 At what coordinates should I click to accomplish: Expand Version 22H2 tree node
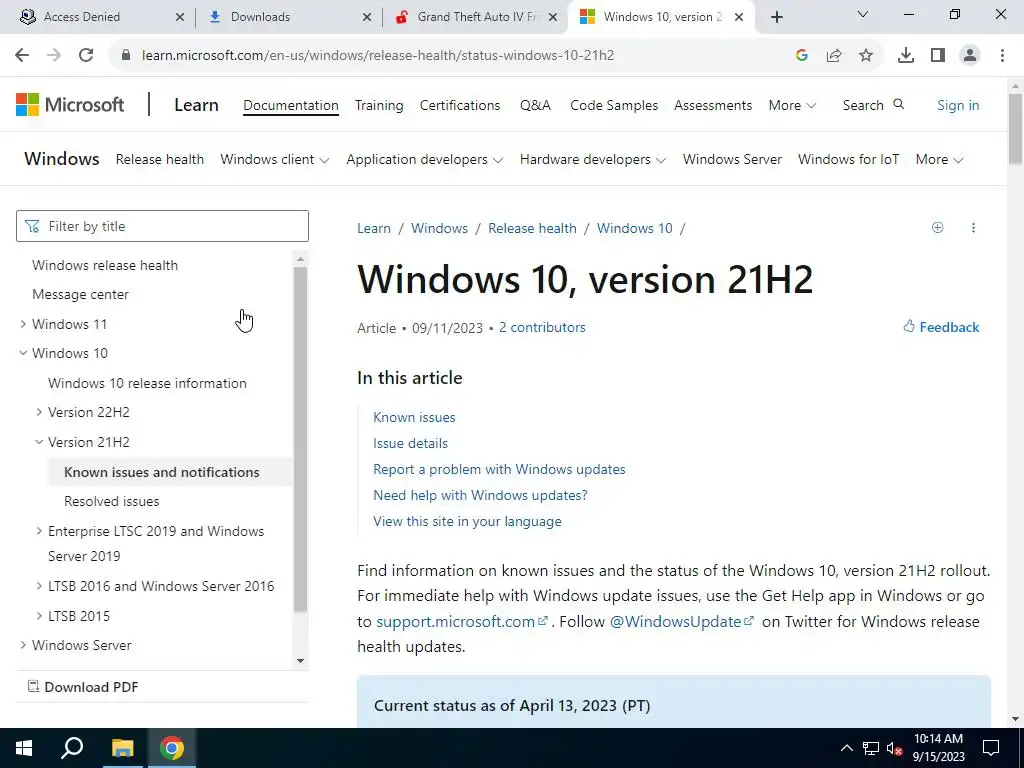coord(39,412)
